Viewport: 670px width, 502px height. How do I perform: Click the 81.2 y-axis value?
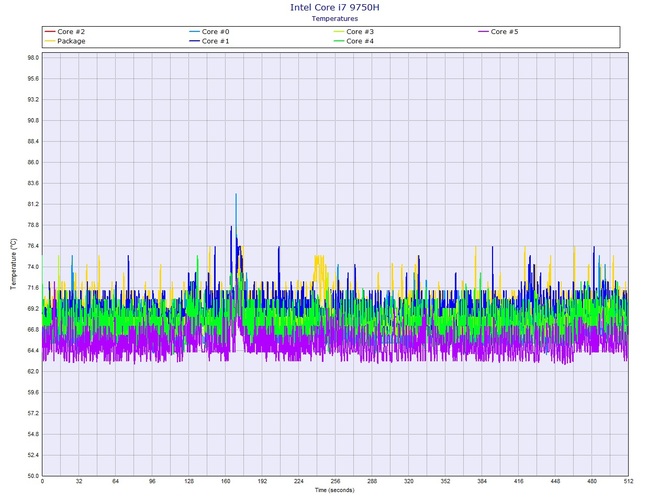coord(33,204)
